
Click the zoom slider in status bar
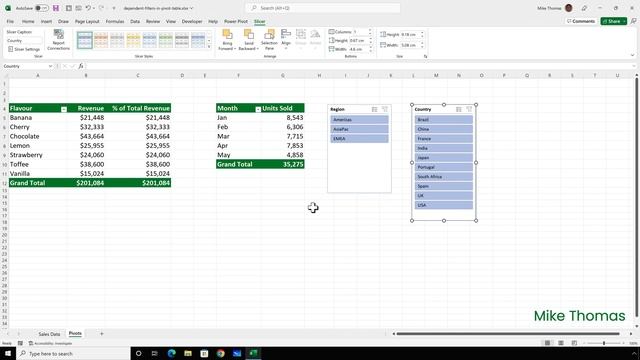point(604,343)
